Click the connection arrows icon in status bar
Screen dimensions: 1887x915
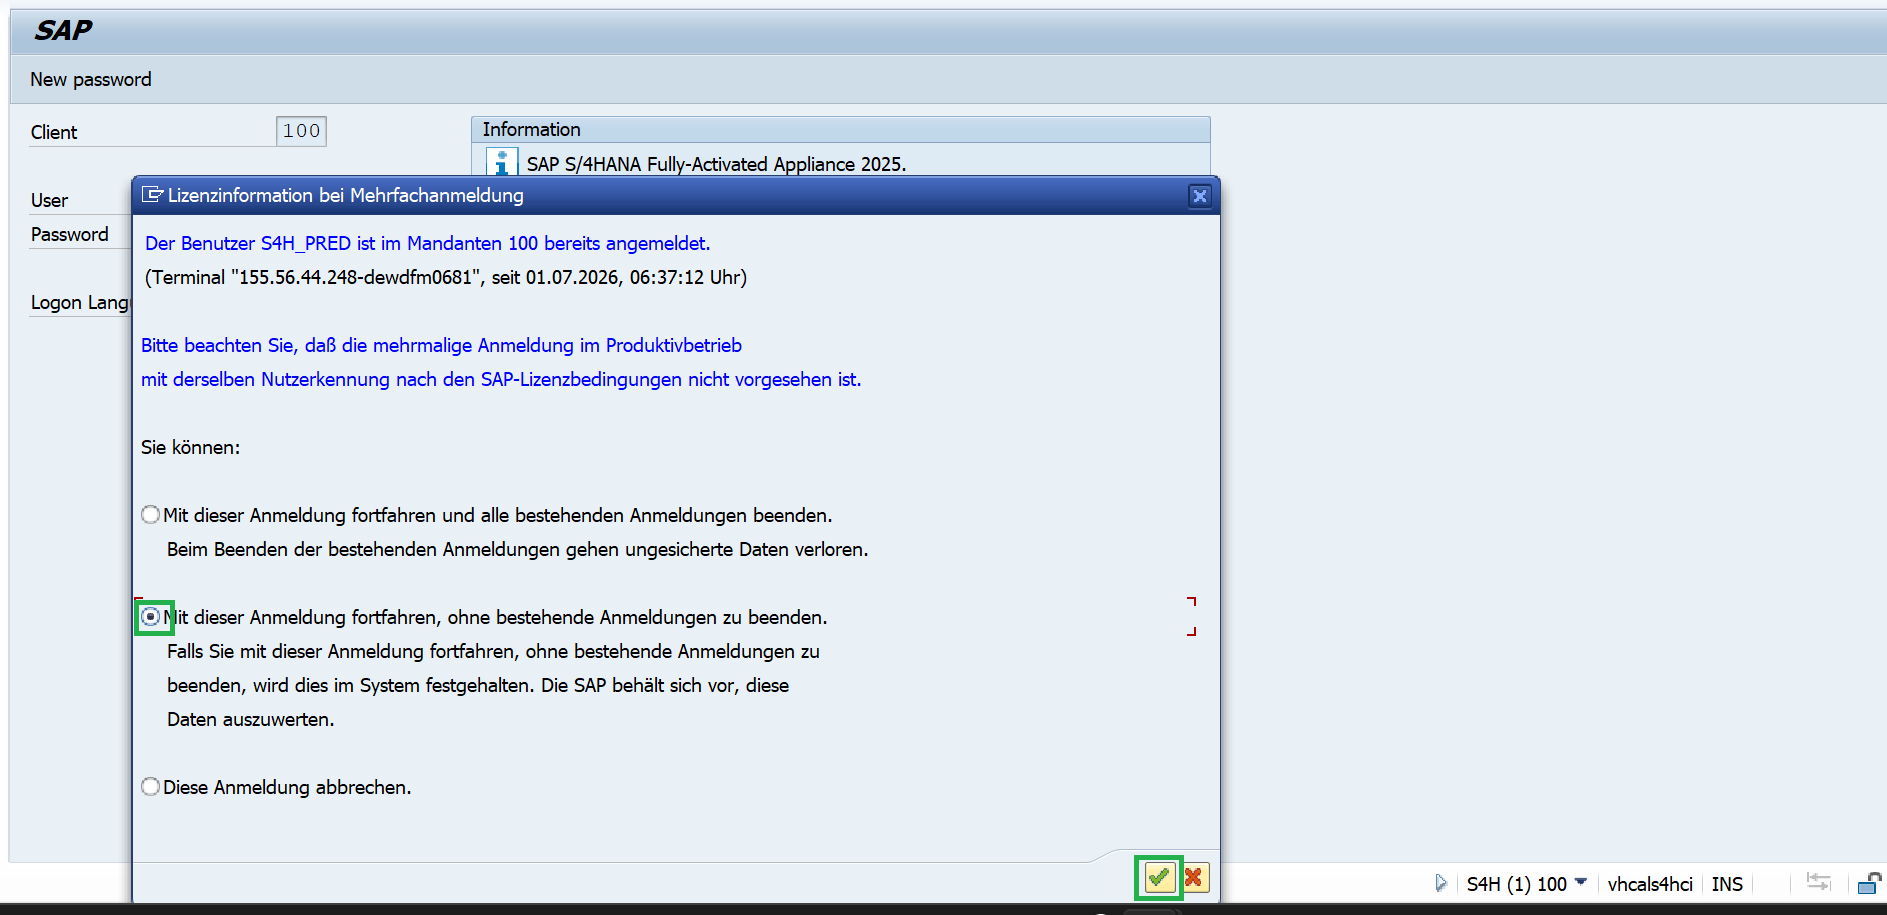click(1819, 882)
